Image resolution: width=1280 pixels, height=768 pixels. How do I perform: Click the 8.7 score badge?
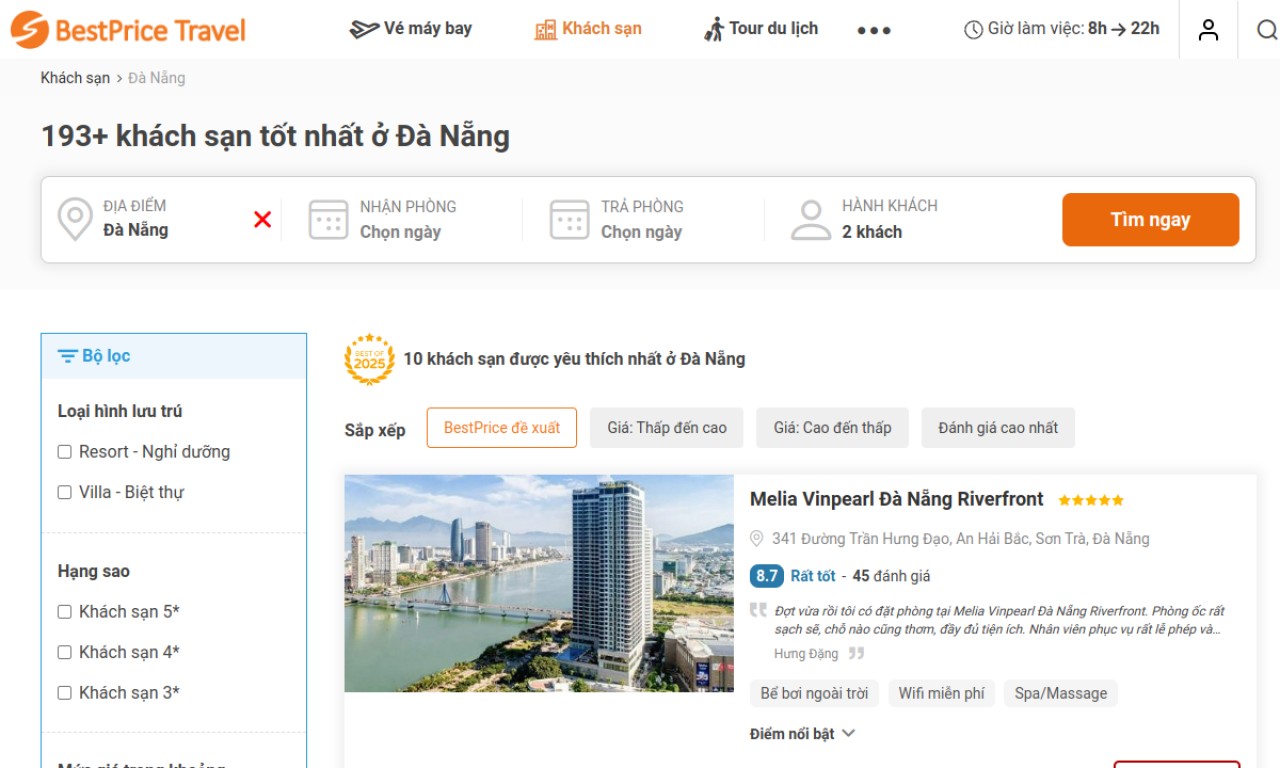tap(767, 576)
